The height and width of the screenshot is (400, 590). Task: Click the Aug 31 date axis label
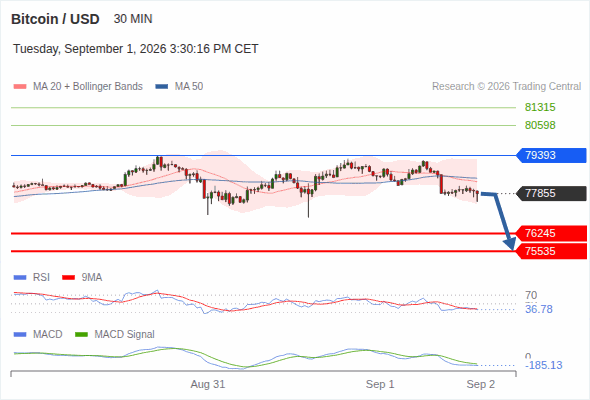(208, 384)
